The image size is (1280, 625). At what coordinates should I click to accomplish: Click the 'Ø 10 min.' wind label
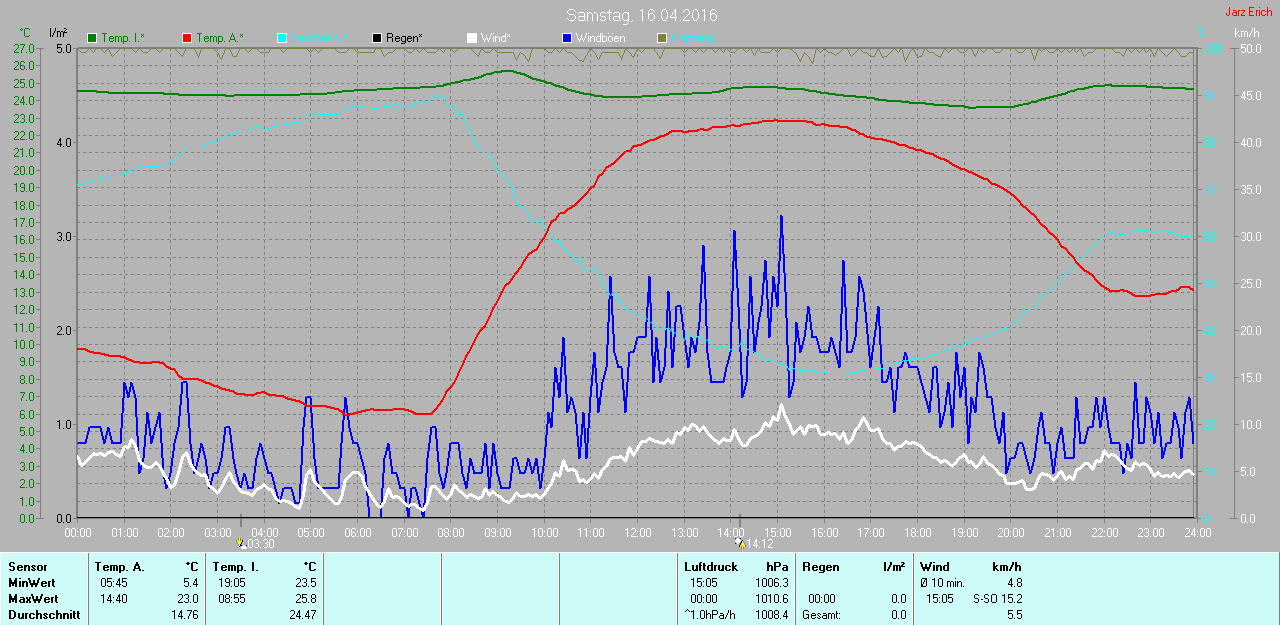[x=942, y=582]
